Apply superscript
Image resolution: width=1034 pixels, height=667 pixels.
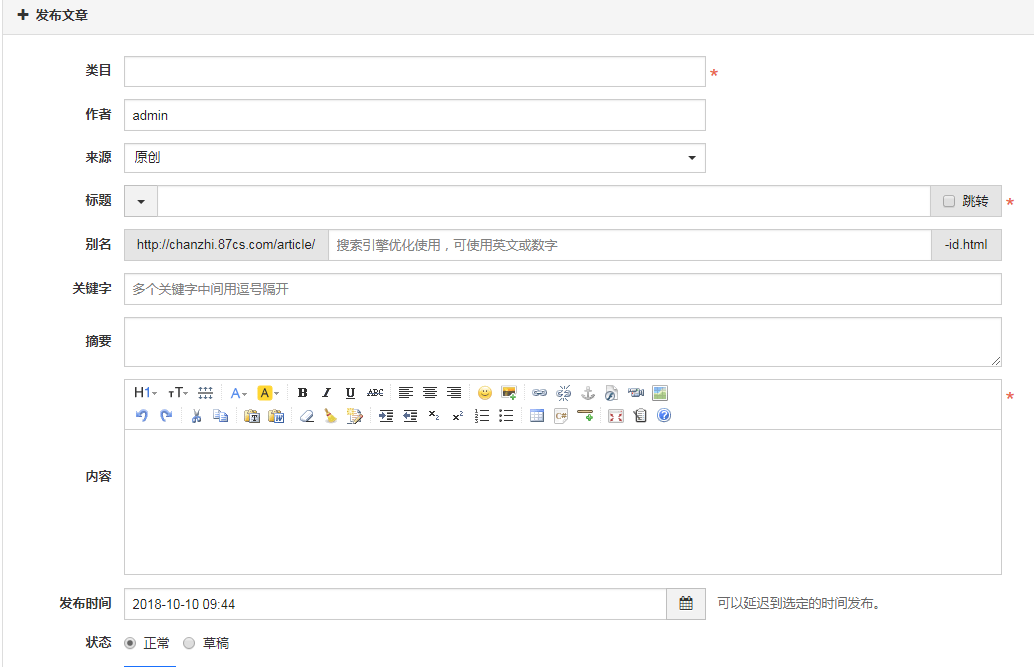pyautogui.click(x=458, y=416)
